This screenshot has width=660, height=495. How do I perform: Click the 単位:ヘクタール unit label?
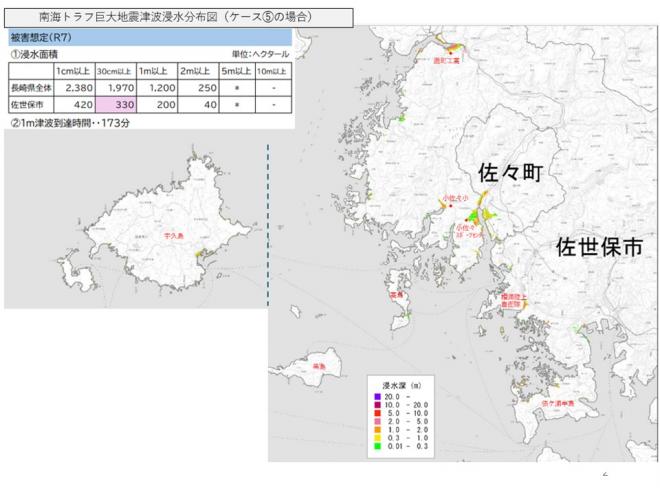[x=261, y=54]
